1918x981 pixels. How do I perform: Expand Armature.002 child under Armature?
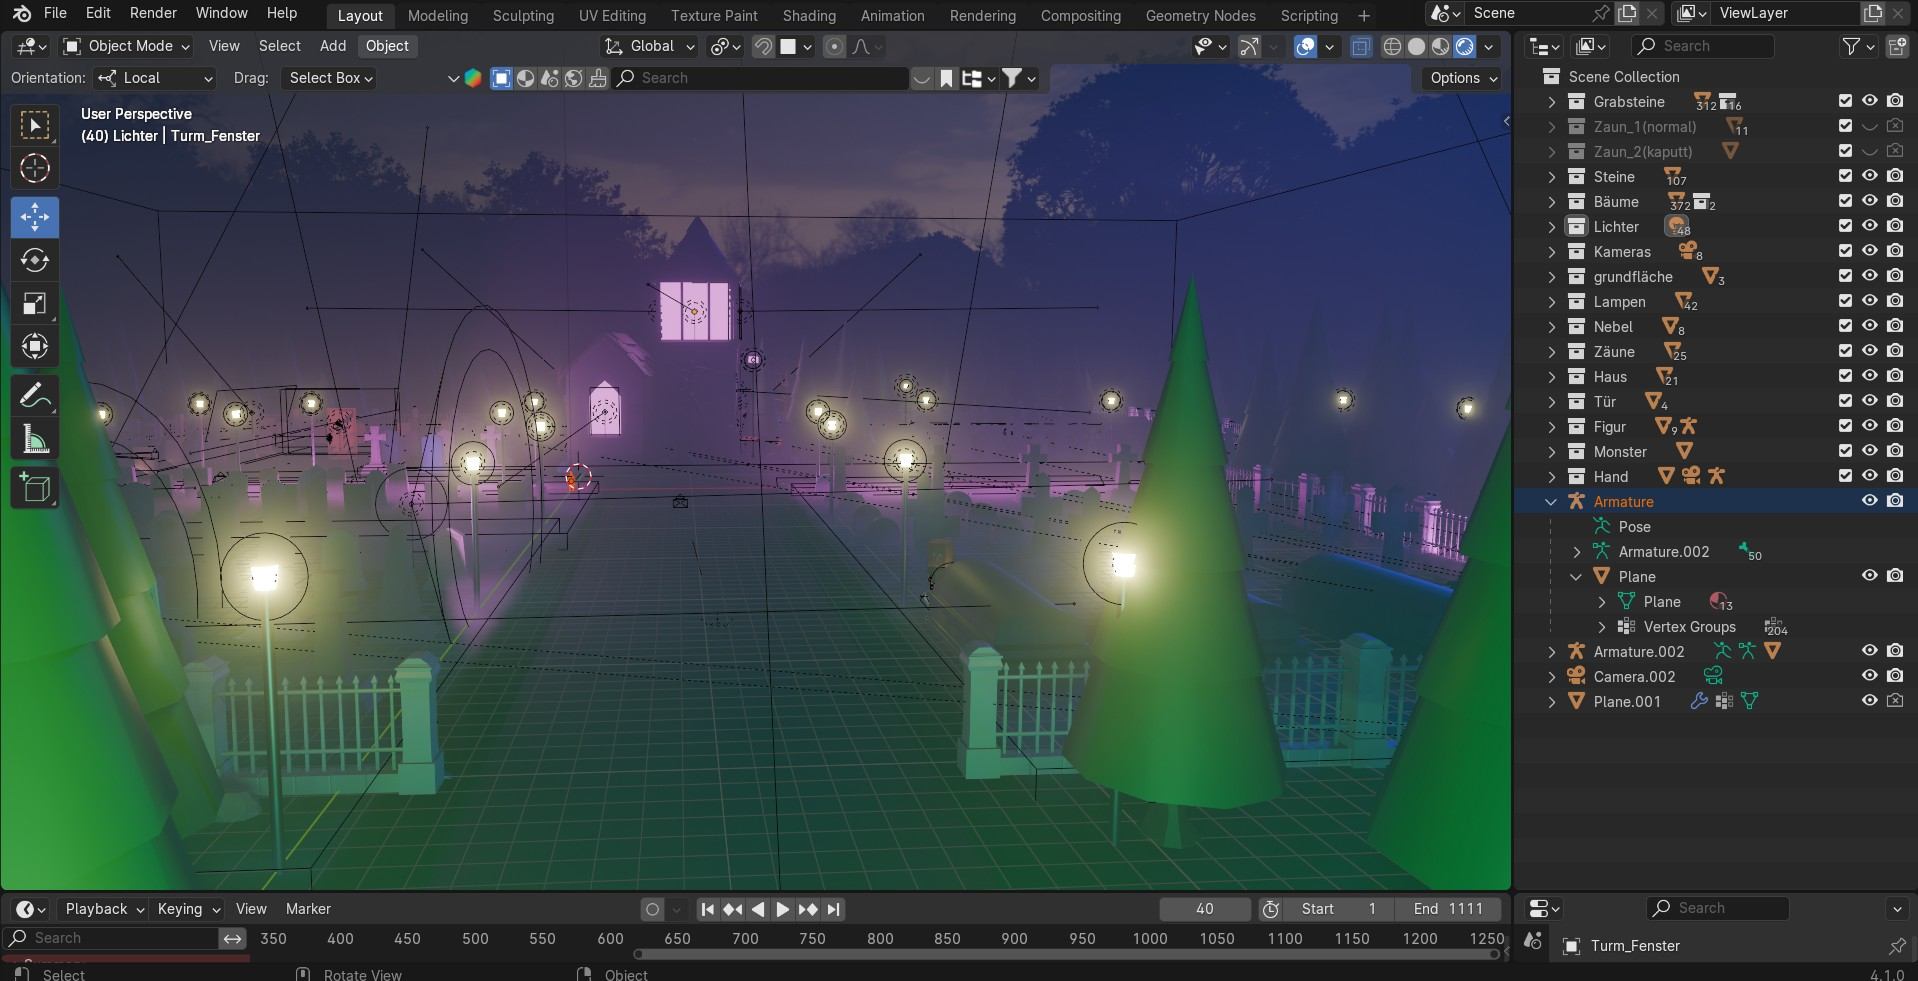pos(1577,552)
